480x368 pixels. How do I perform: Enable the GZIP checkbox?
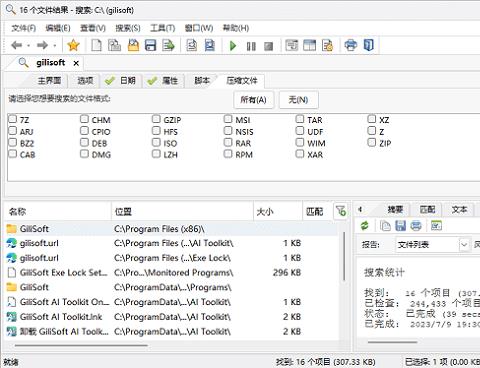[x=156, y=119]
